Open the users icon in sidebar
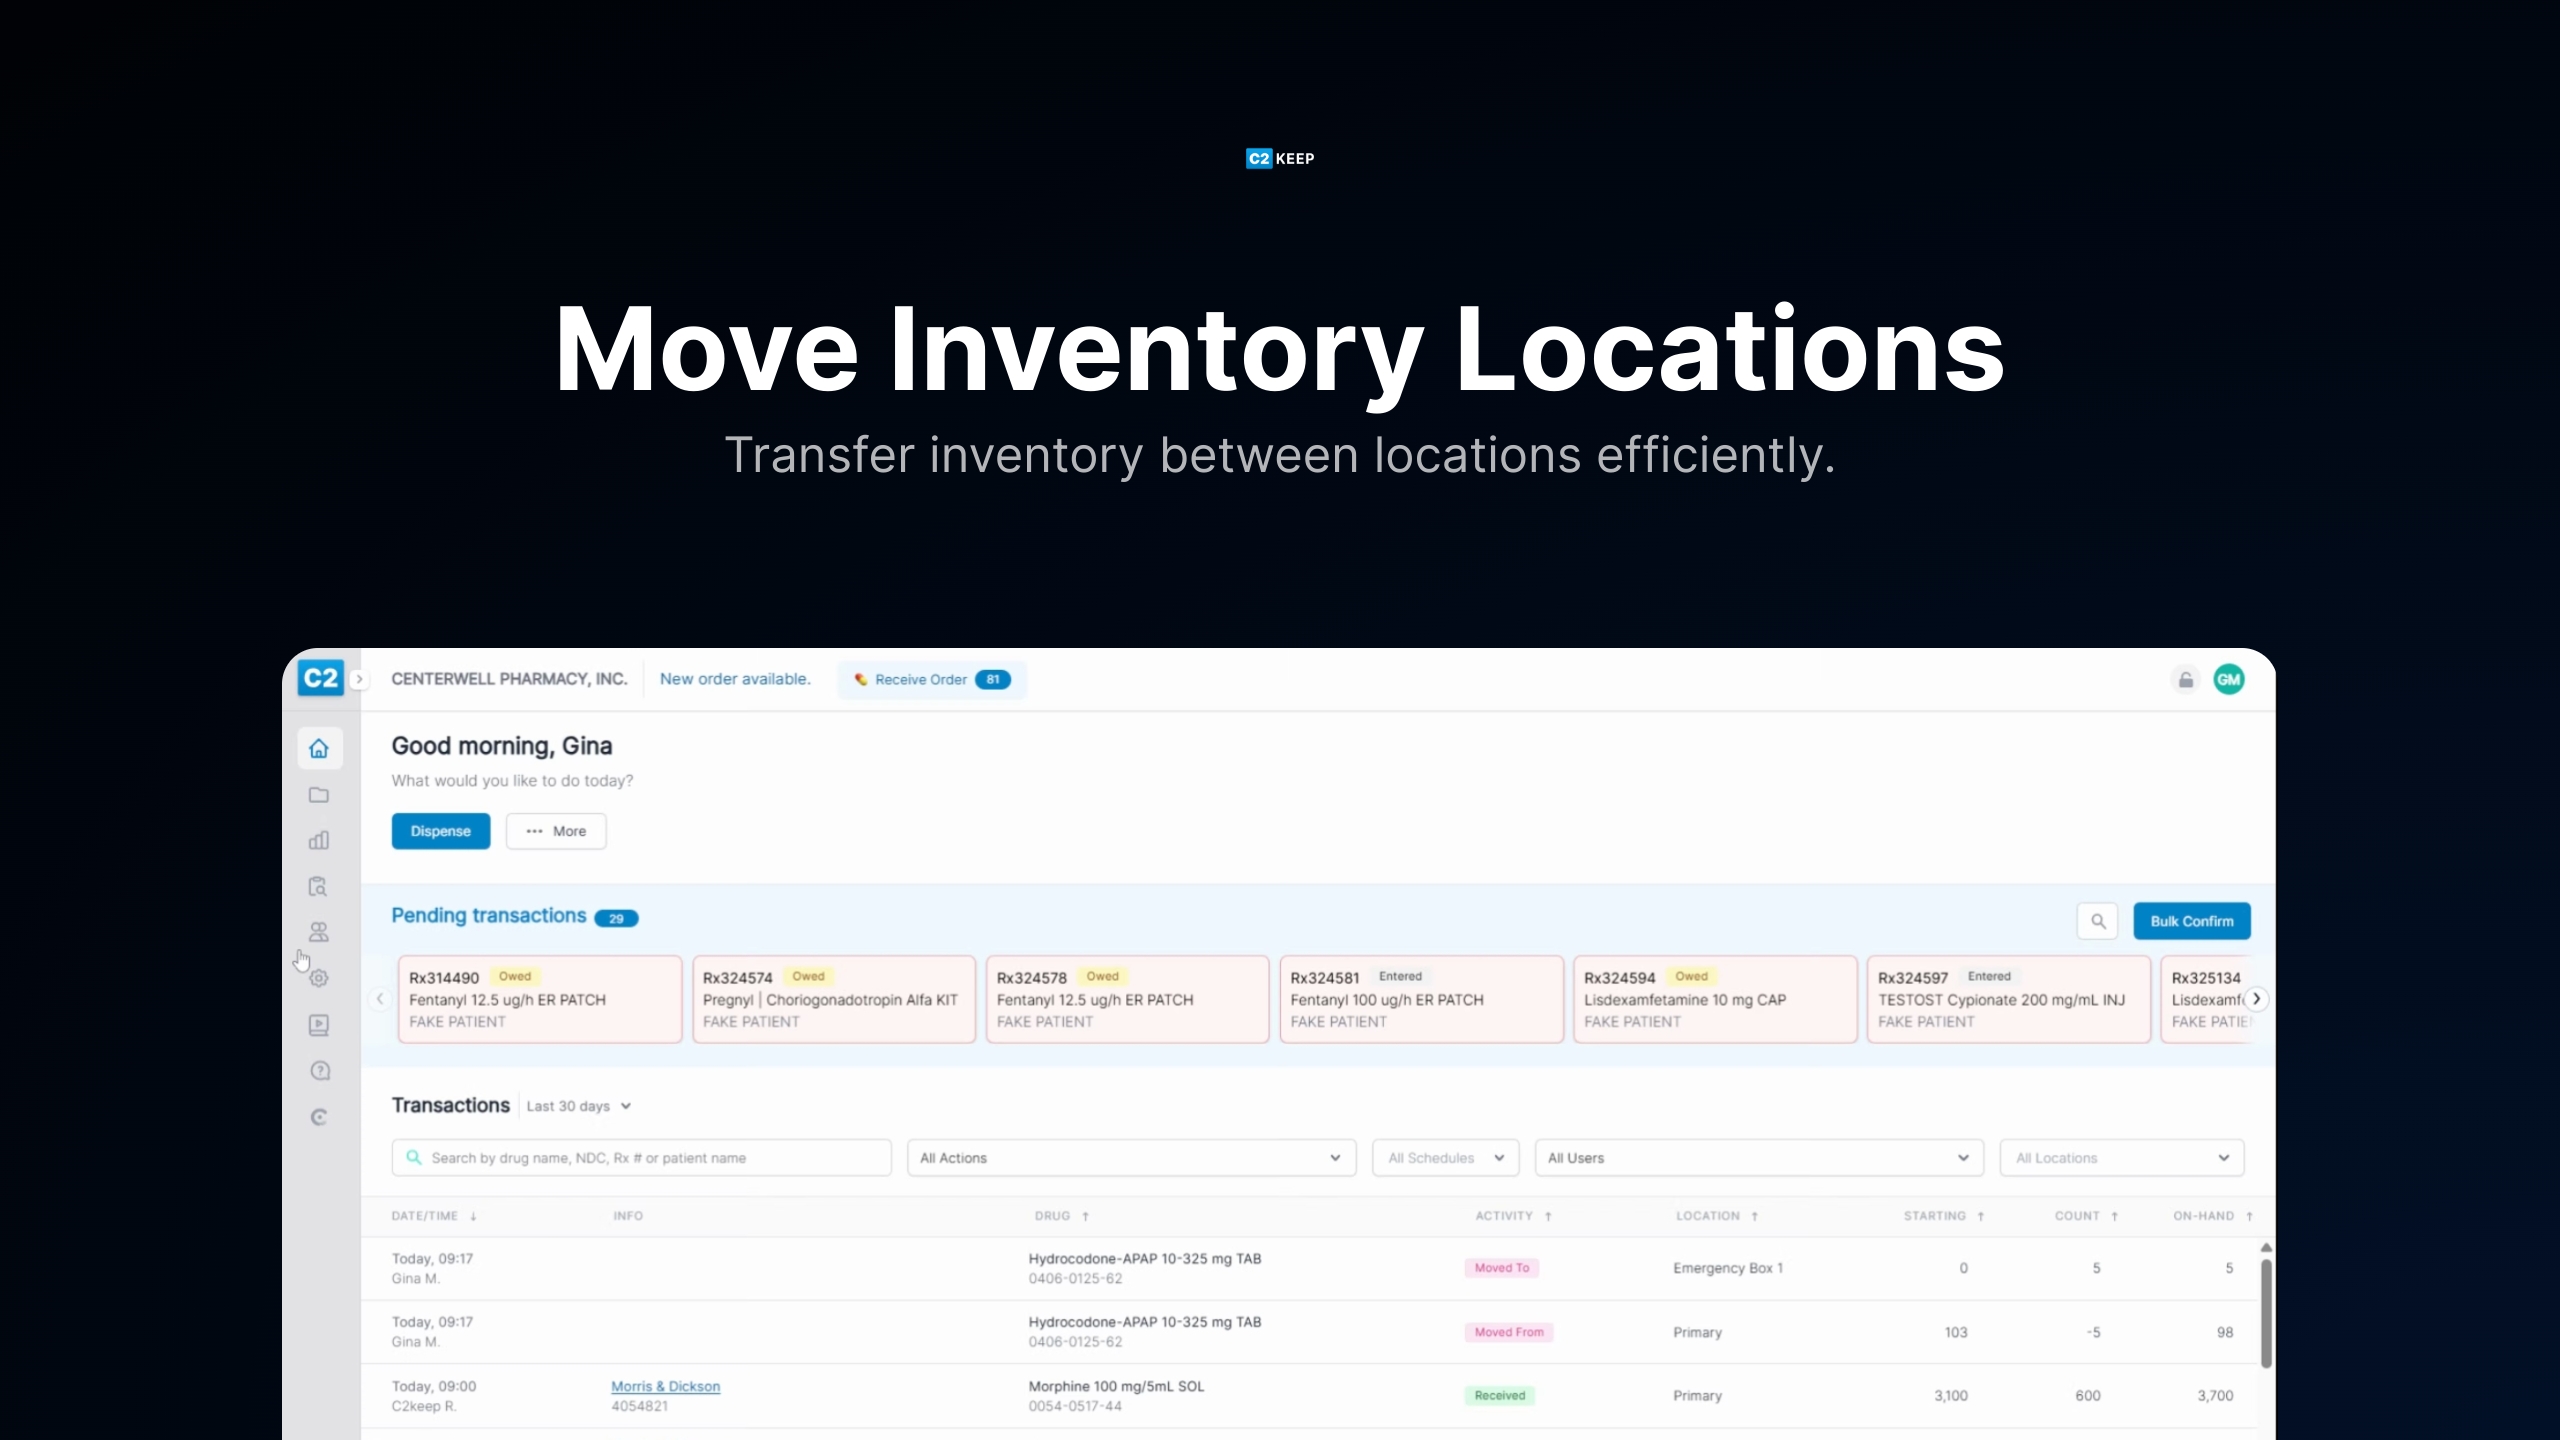The width and height of the screenshot is (2560, 1440). coord(319,932)
